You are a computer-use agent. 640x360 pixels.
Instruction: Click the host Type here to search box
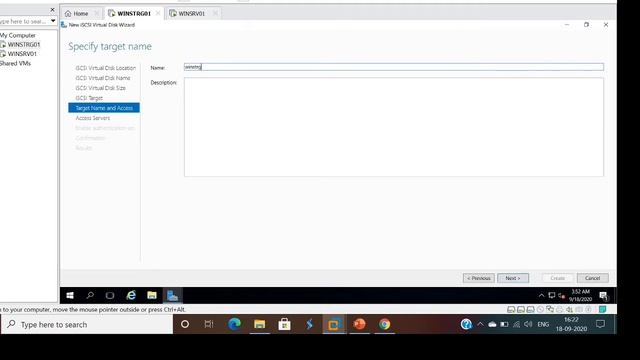pos(87,324)
